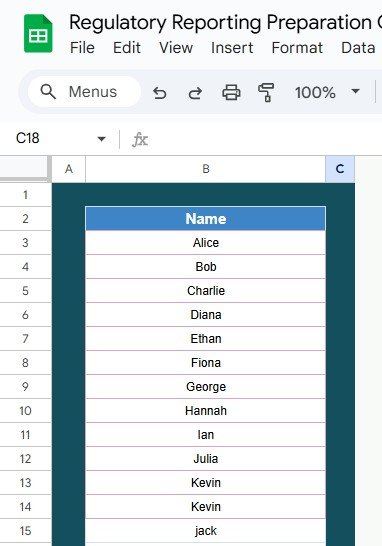
Task: Click the Bob cell
Action: point(205,267)
